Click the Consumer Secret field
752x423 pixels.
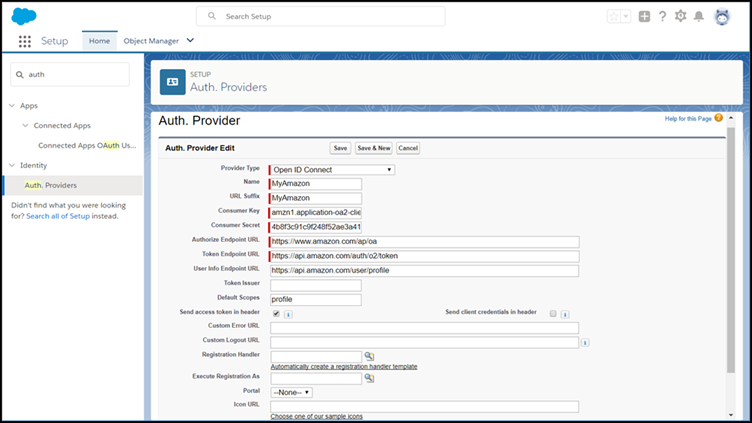point(316,227)
